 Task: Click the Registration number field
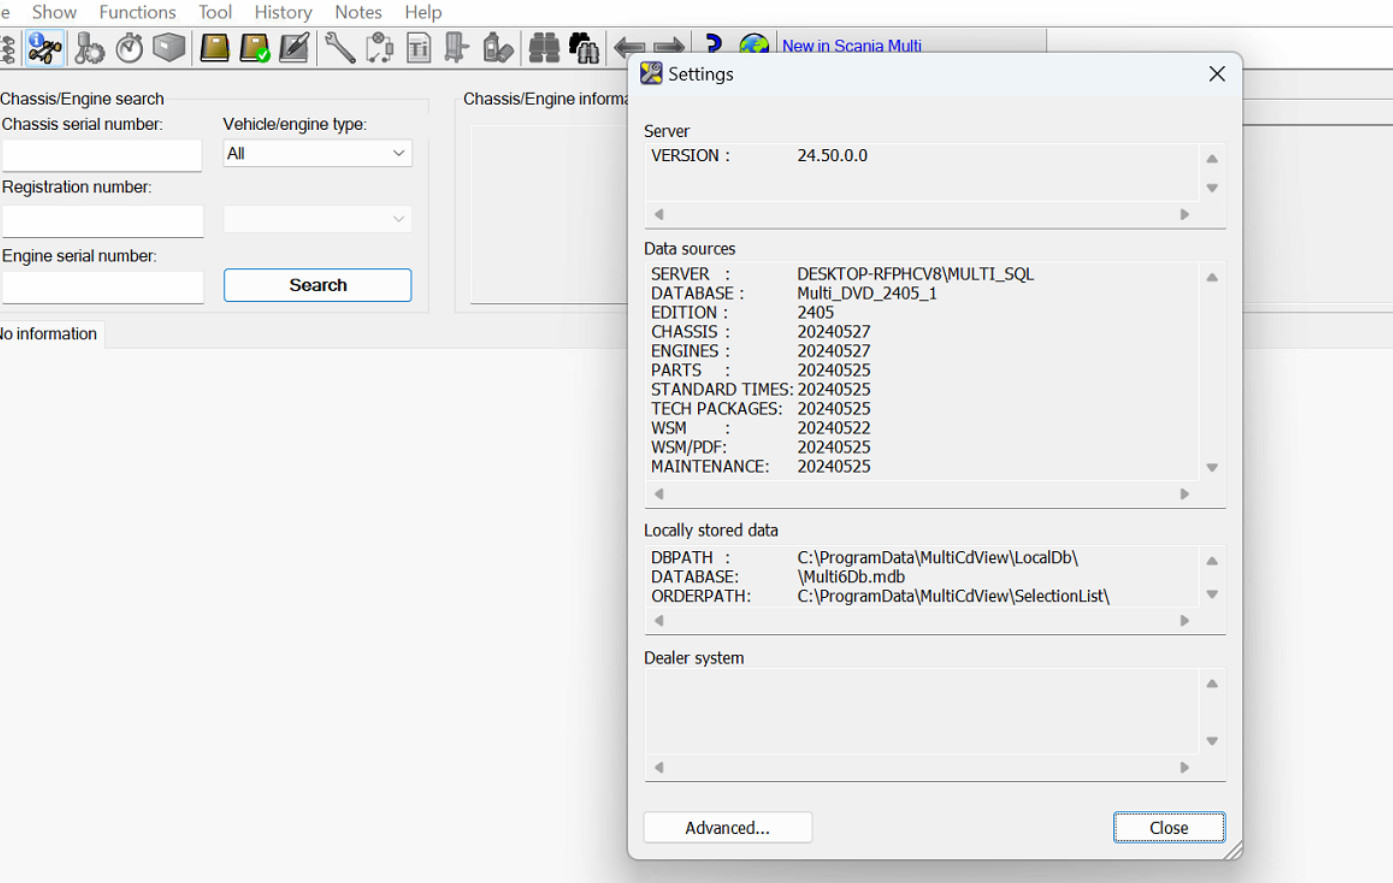pos(102,221)
